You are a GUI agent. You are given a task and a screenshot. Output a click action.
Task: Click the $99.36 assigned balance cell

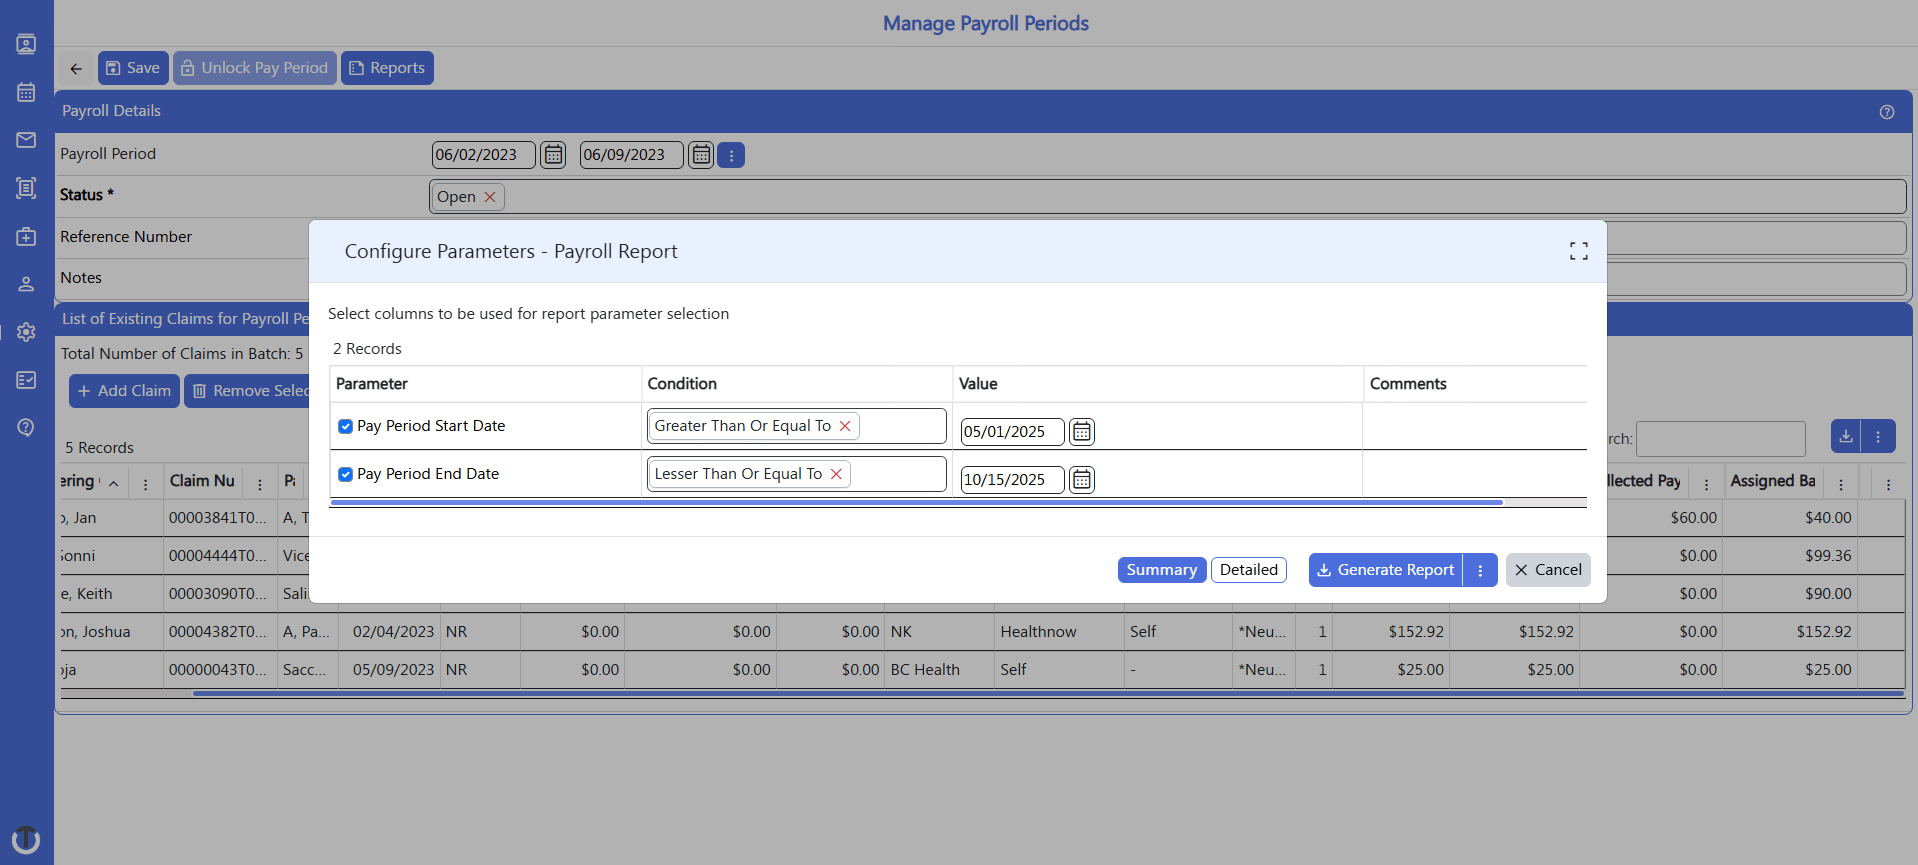(x=1790, y=556)
